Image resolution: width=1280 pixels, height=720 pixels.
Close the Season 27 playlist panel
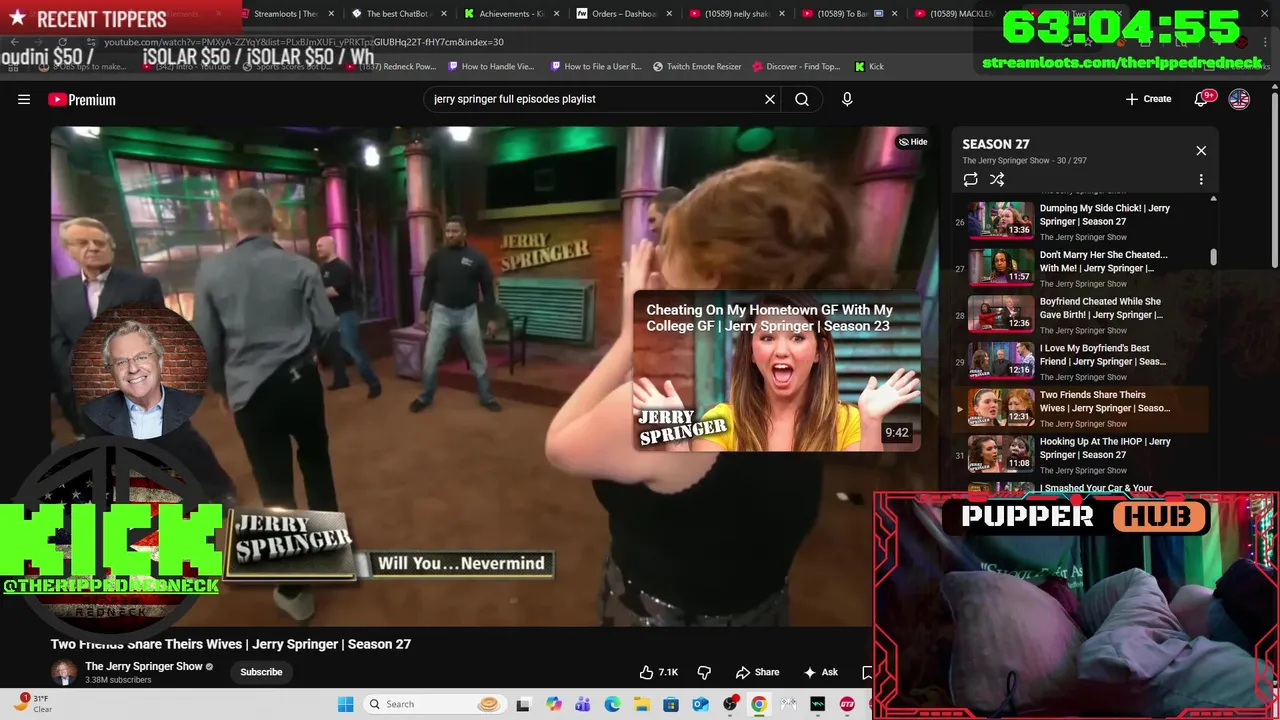(x=1201, y=151)
